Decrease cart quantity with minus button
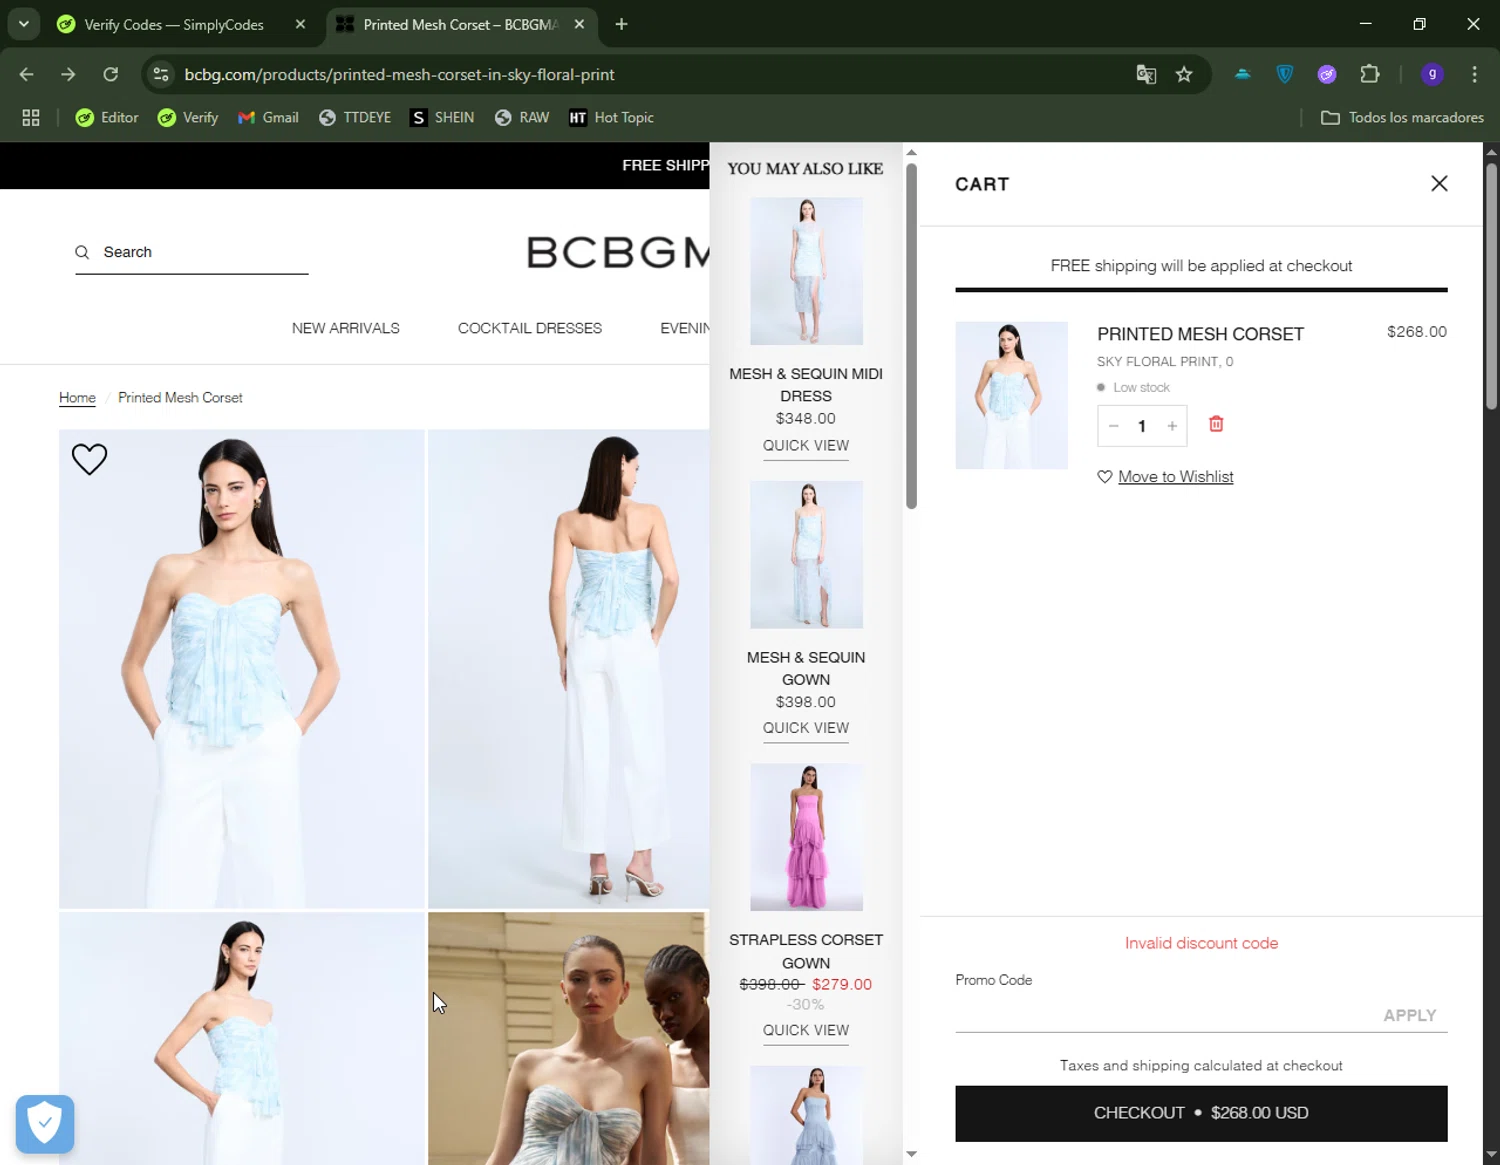Image resolution: width=1500 pixels, height=1165 pixels. coord(1113,426)
